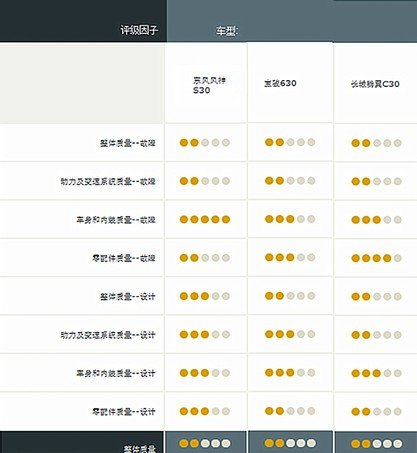Select the 东风风神 S30 model name

[209, 85]
